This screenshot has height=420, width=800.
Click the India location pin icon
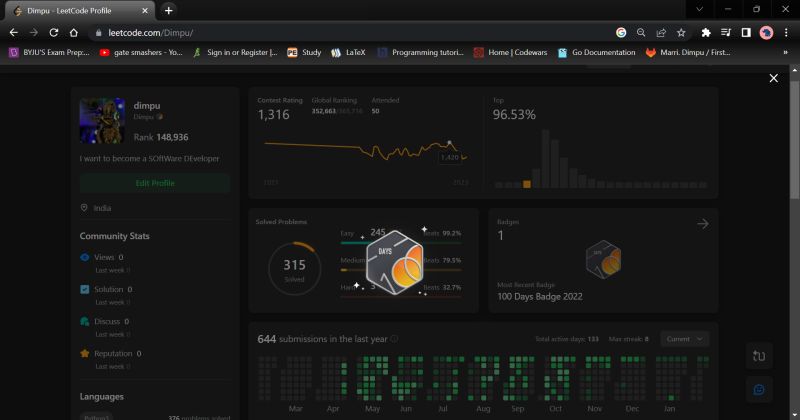[x=84, y=208]
